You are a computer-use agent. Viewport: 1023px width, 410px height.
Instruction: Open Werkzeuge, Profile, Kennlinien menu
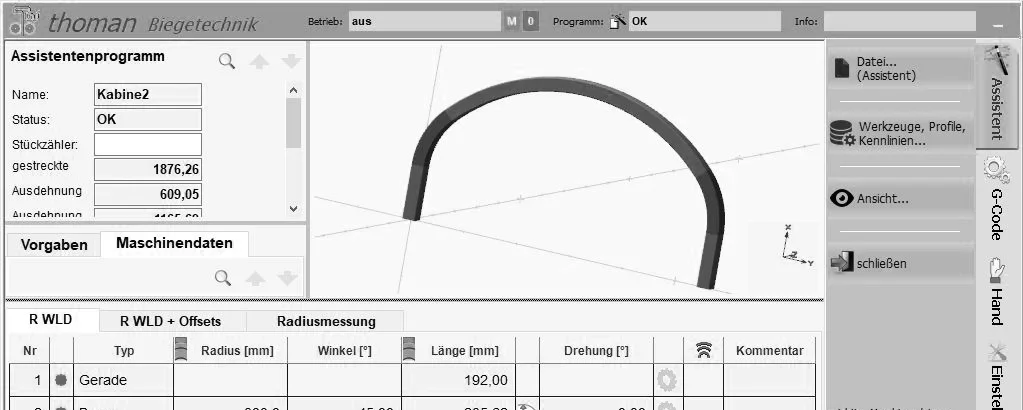pos(899,134)
